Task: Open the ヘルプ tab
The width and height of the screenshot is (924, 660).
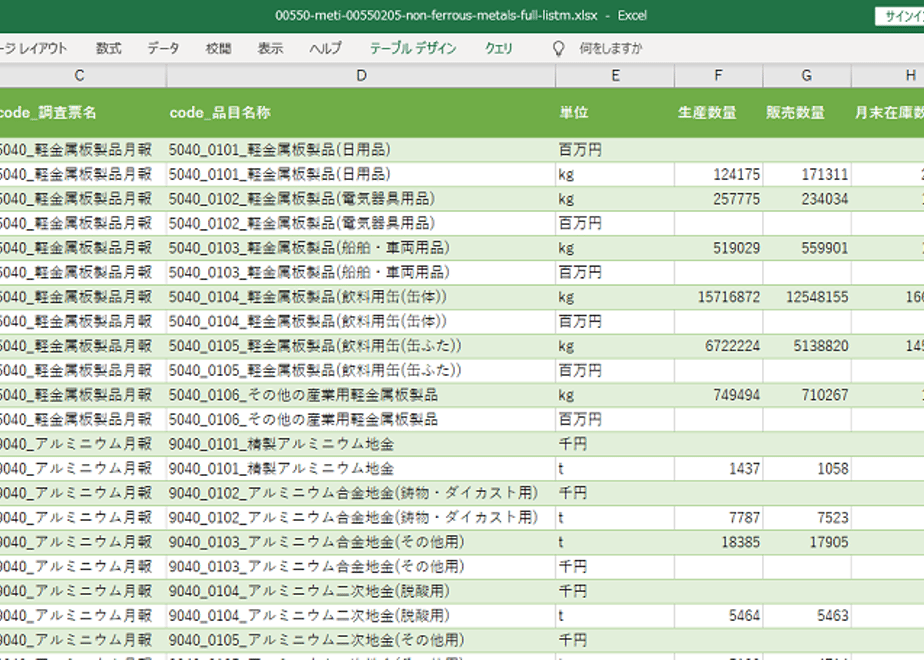Action: [x=325, y=48]
